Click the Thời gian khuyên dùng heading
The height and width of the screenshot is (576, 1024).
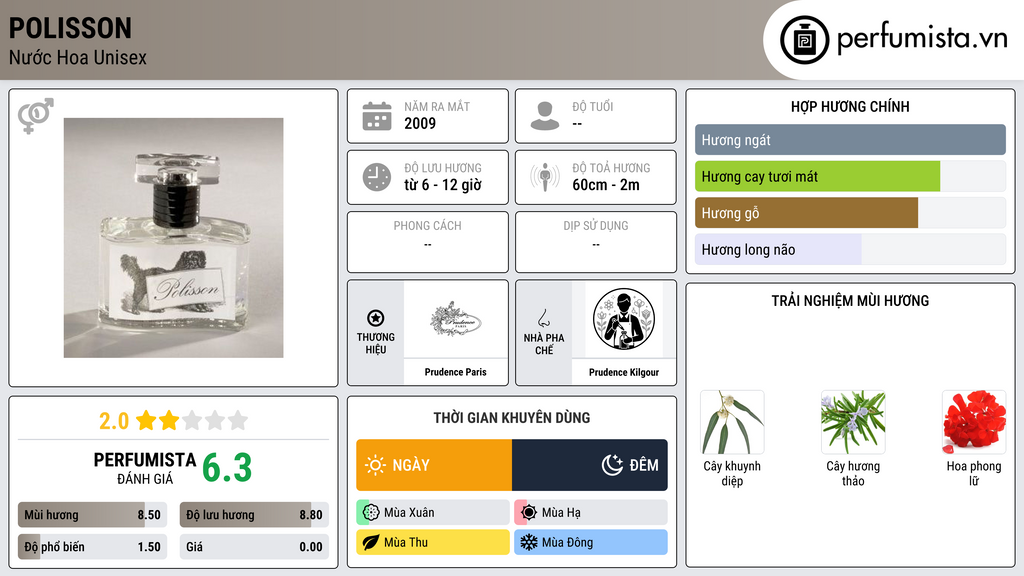pos(512,417)
